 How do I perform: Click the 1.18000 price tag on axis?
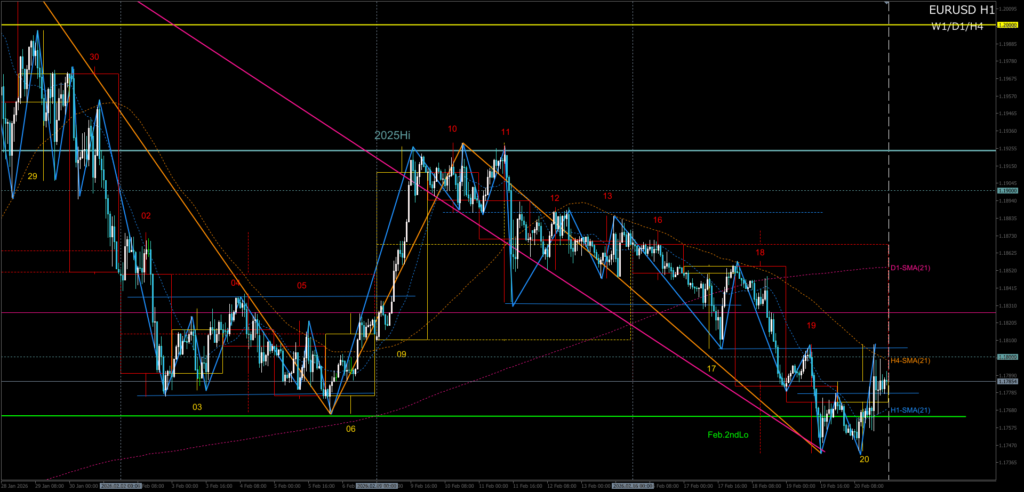pyautogui.click(x=1006, y=356)
